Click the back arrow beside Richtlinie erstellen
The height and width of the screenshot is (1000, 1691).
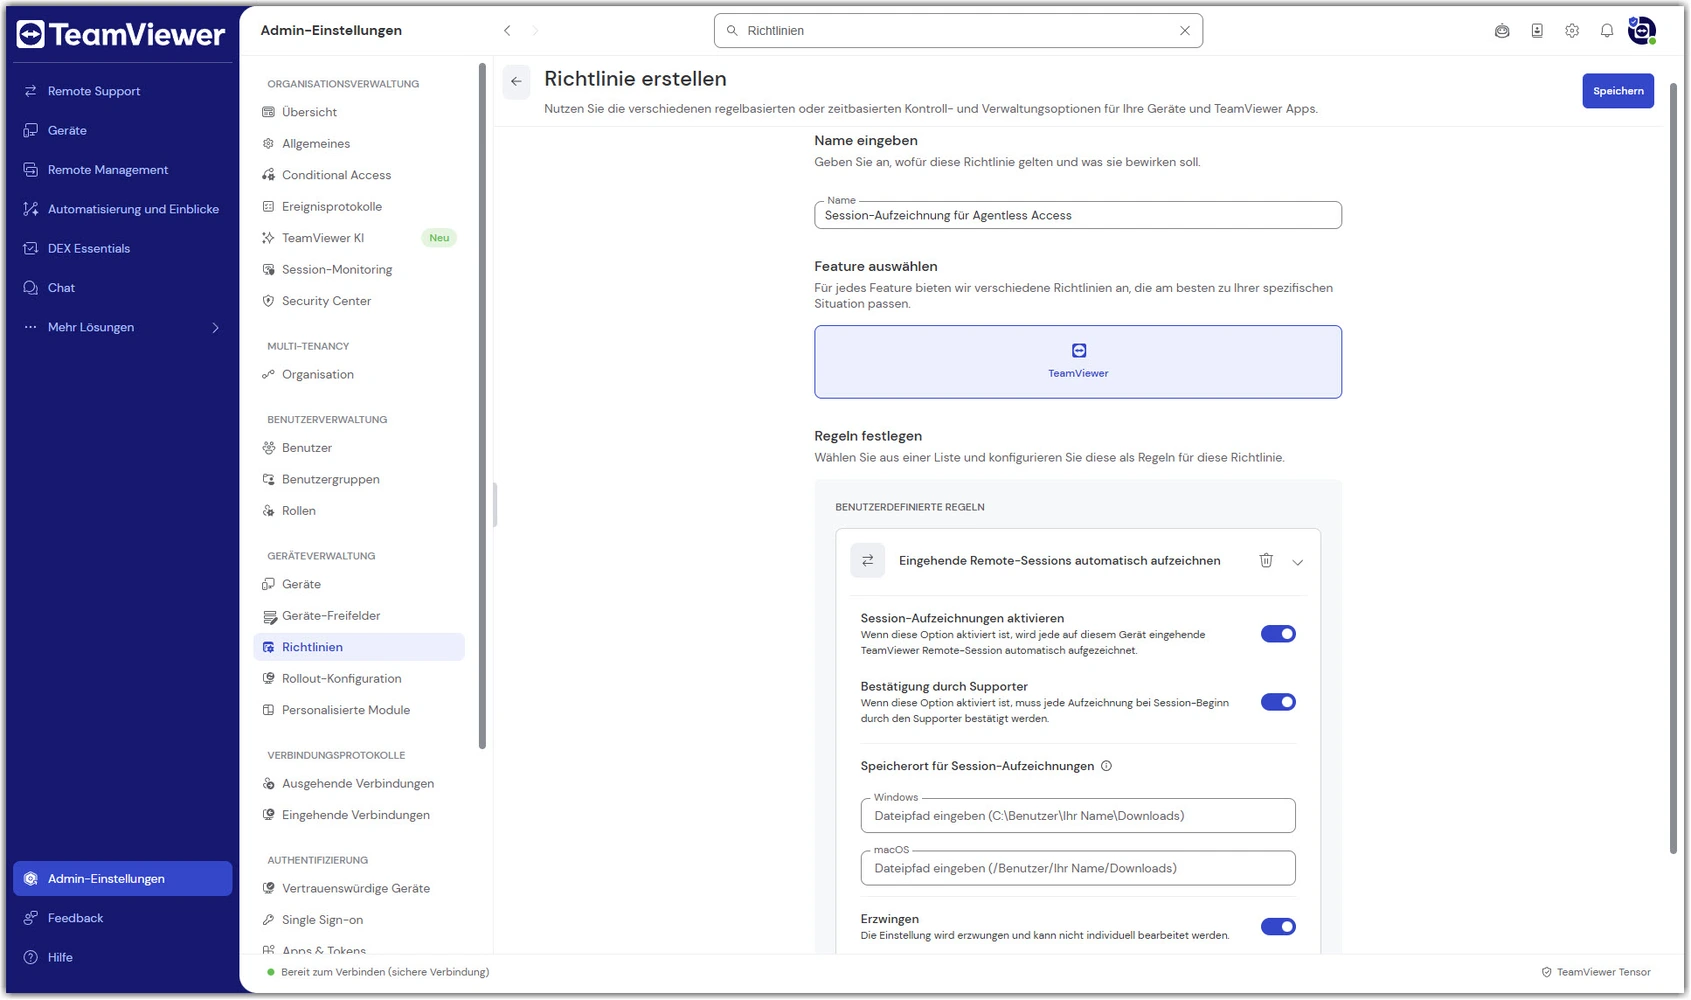(x=516, y=82)
